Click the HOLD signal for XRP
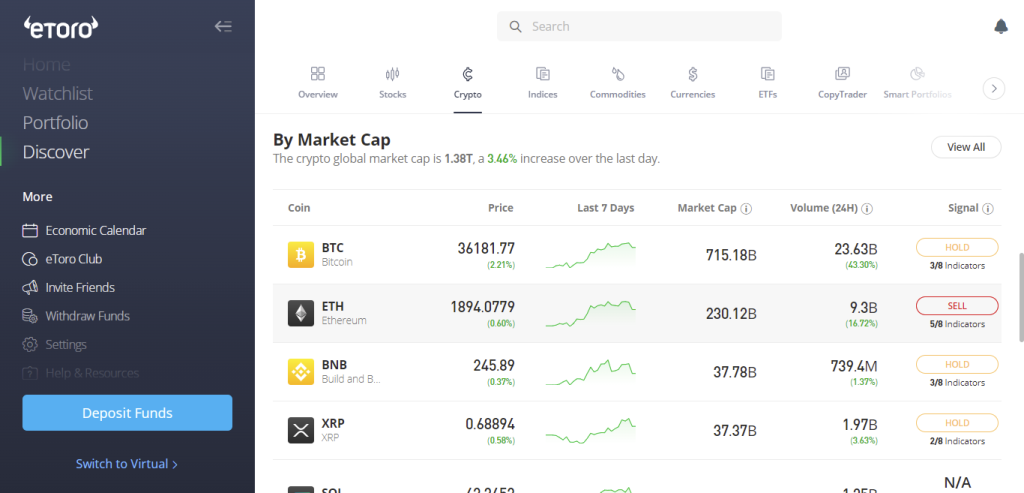 (957, 422)
